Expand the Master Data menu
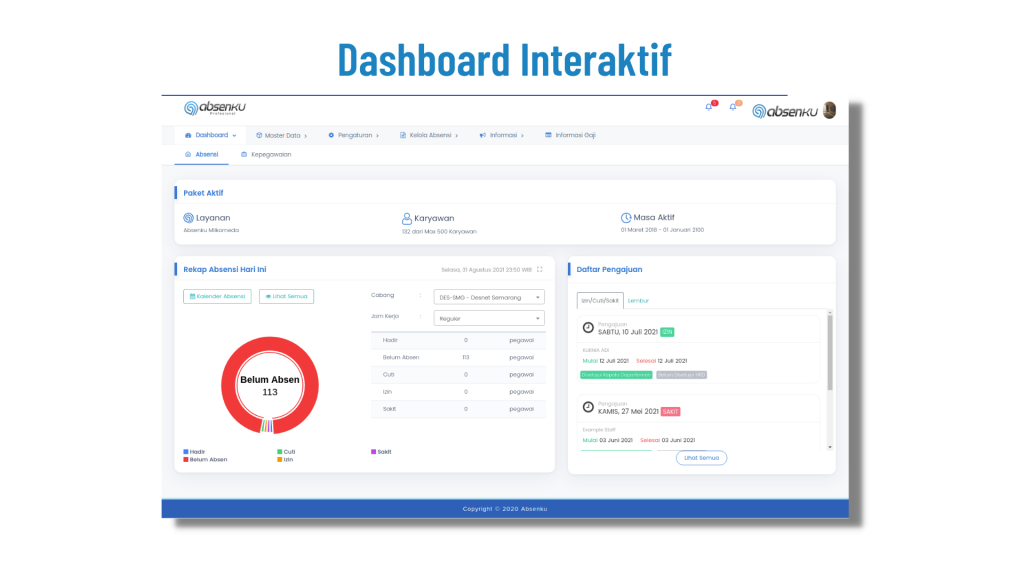This screenshot has width=1024, height=576. (281, 135)
